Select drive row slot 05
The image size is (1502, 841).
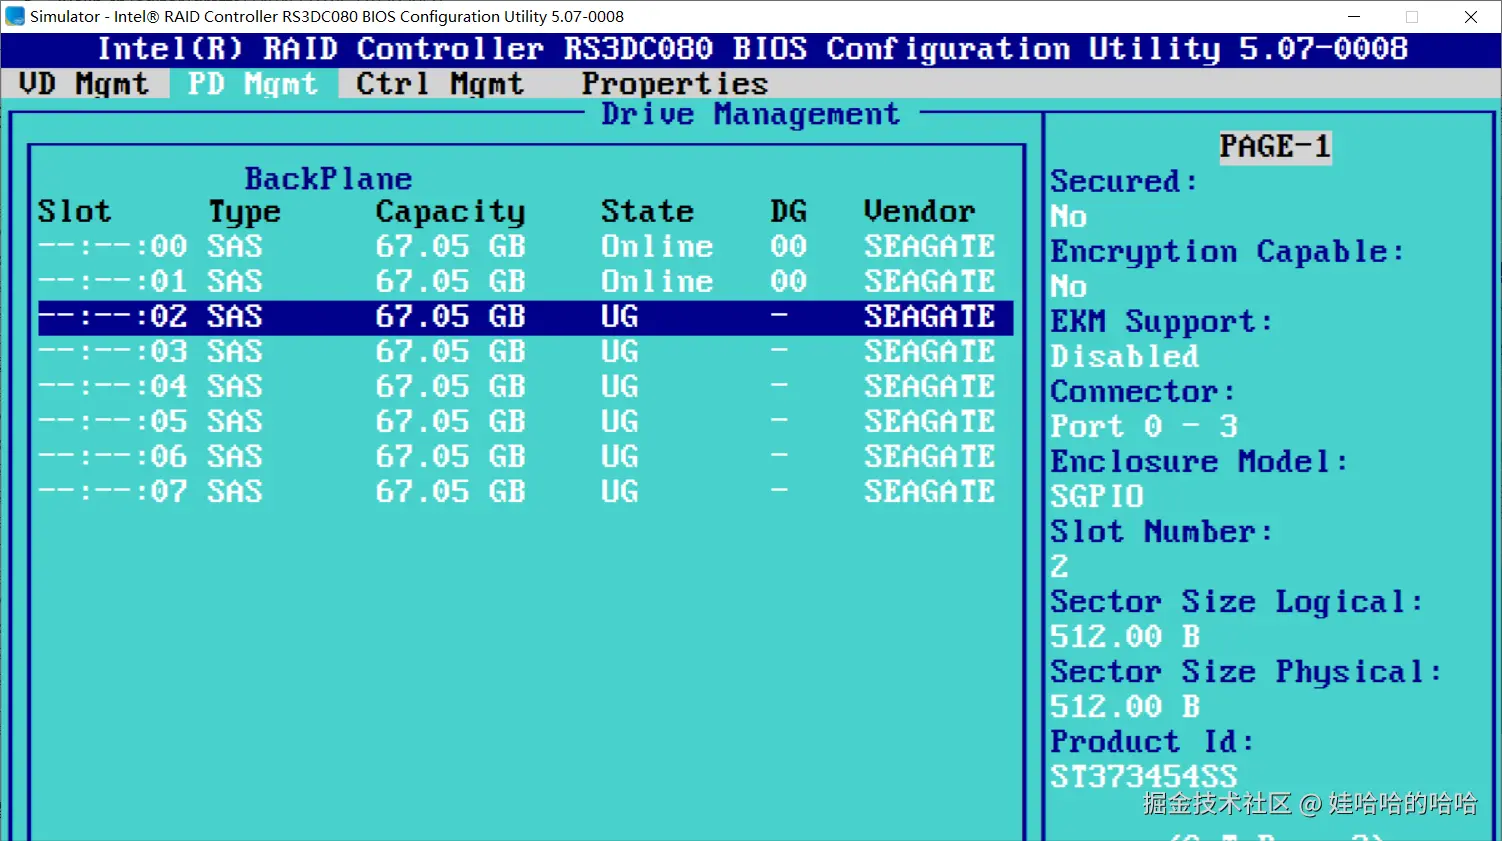click(525, 421)
